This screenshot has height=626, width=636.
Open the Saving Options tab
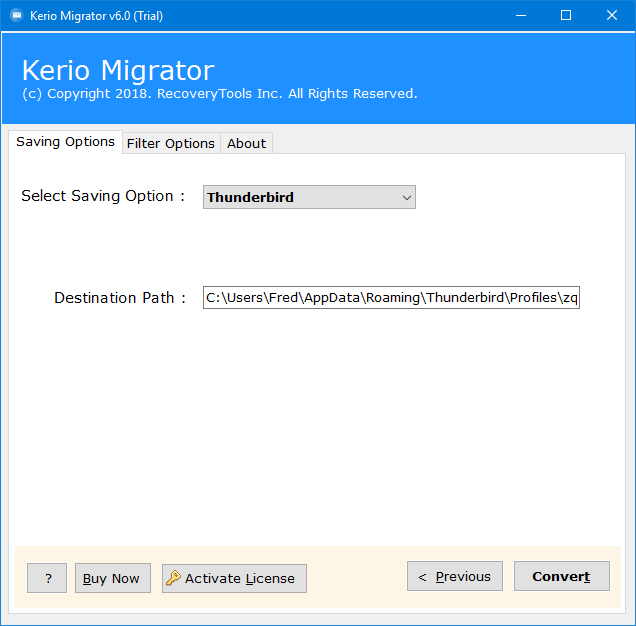coord(65,142)
